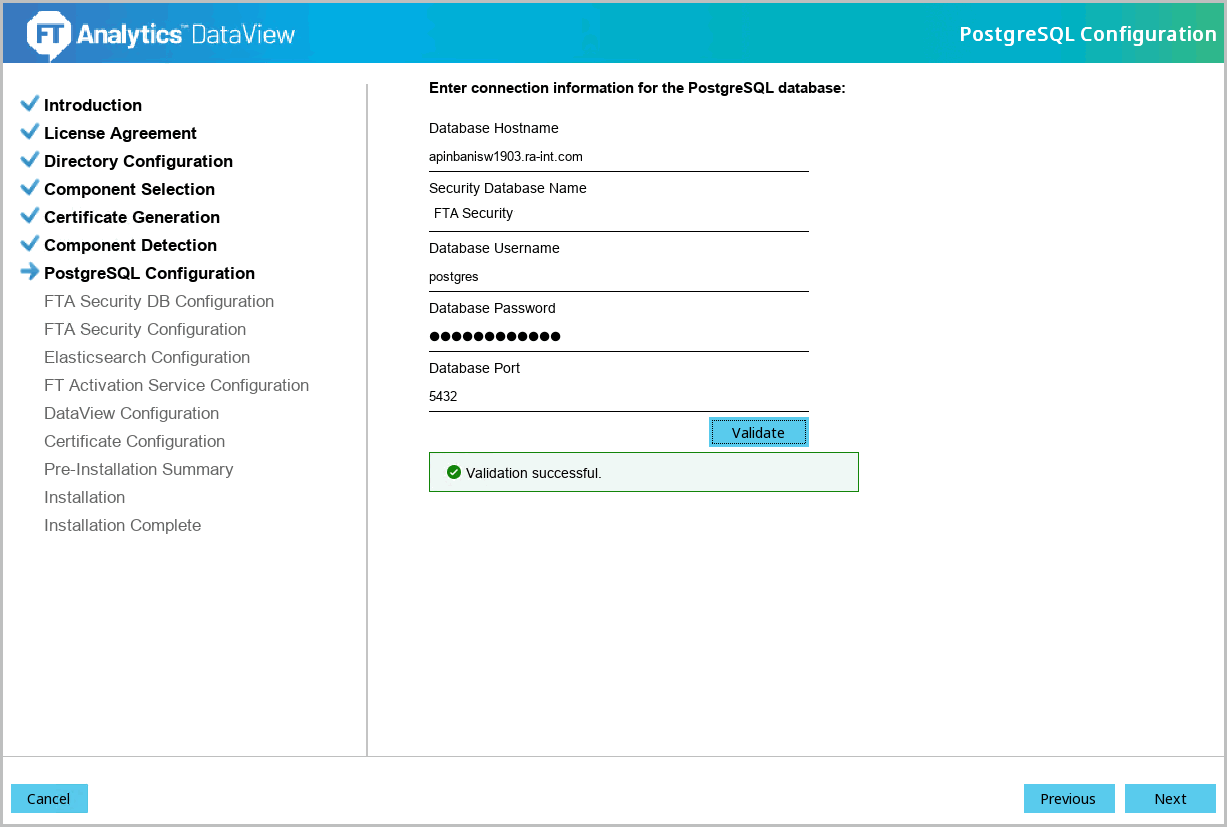This screenshot has width=1227, height=827.
Task: Click the arrow icon beside PostgreSQL Configuration
Action: (x=30, y=272)
